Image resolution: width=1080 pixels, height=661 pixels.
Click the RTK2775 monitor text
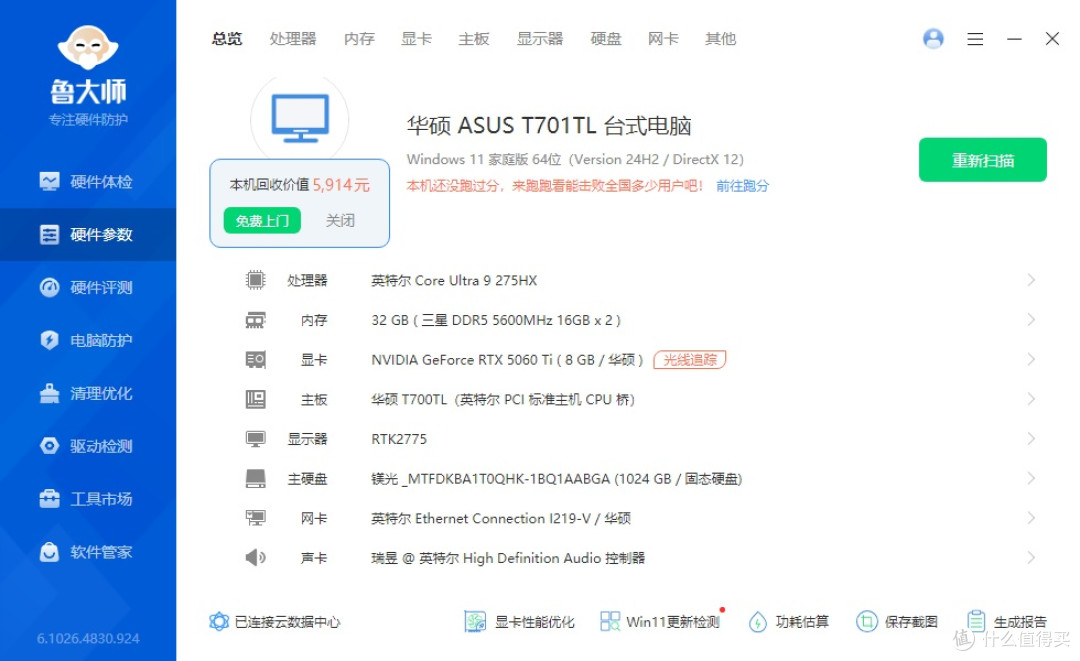(x=399, y=439)
